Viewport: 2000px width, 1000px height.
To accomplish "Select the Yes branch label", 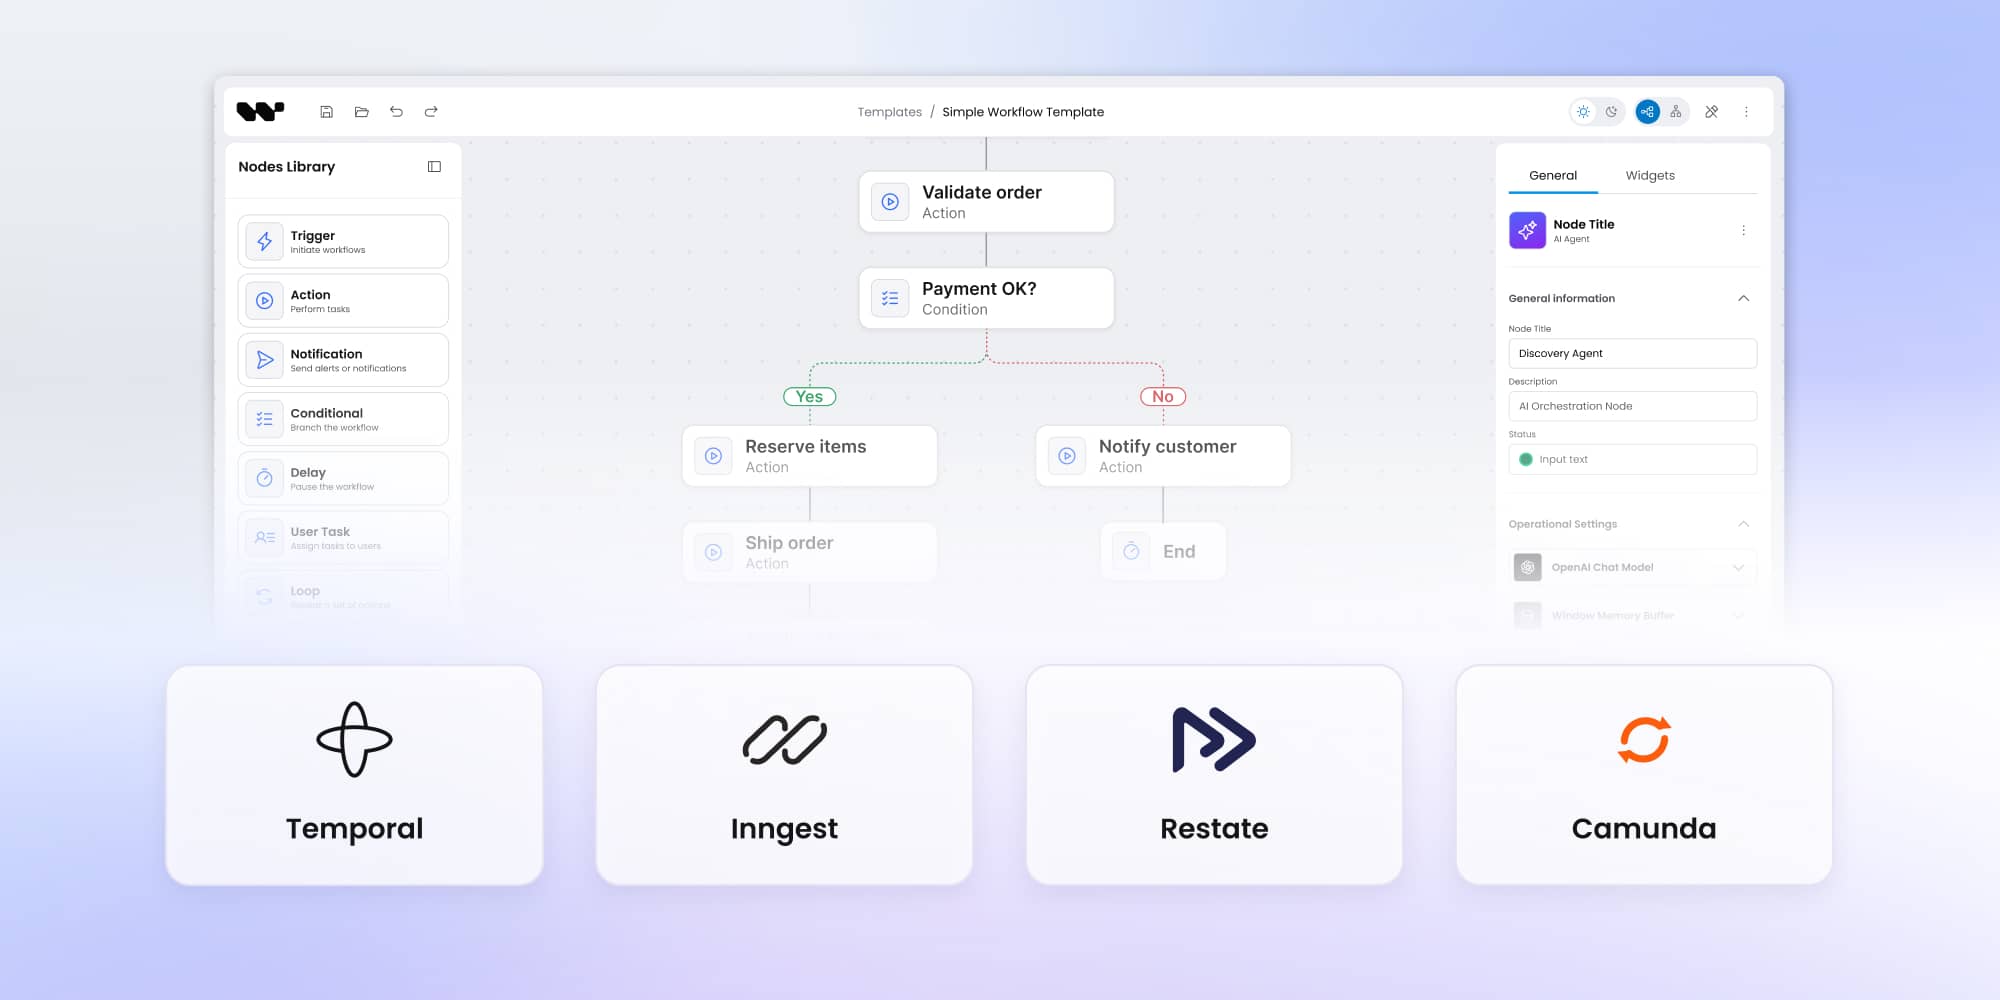I will point(809,397).
